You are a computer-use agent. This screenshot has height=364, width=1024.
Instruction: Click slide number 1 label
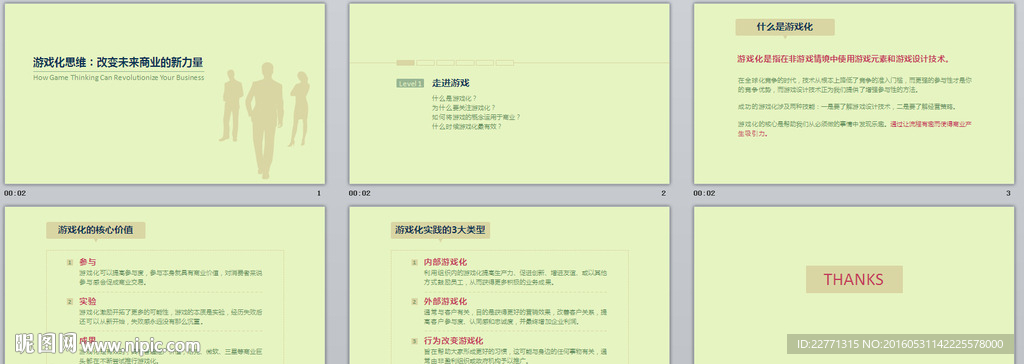[319, 193]
